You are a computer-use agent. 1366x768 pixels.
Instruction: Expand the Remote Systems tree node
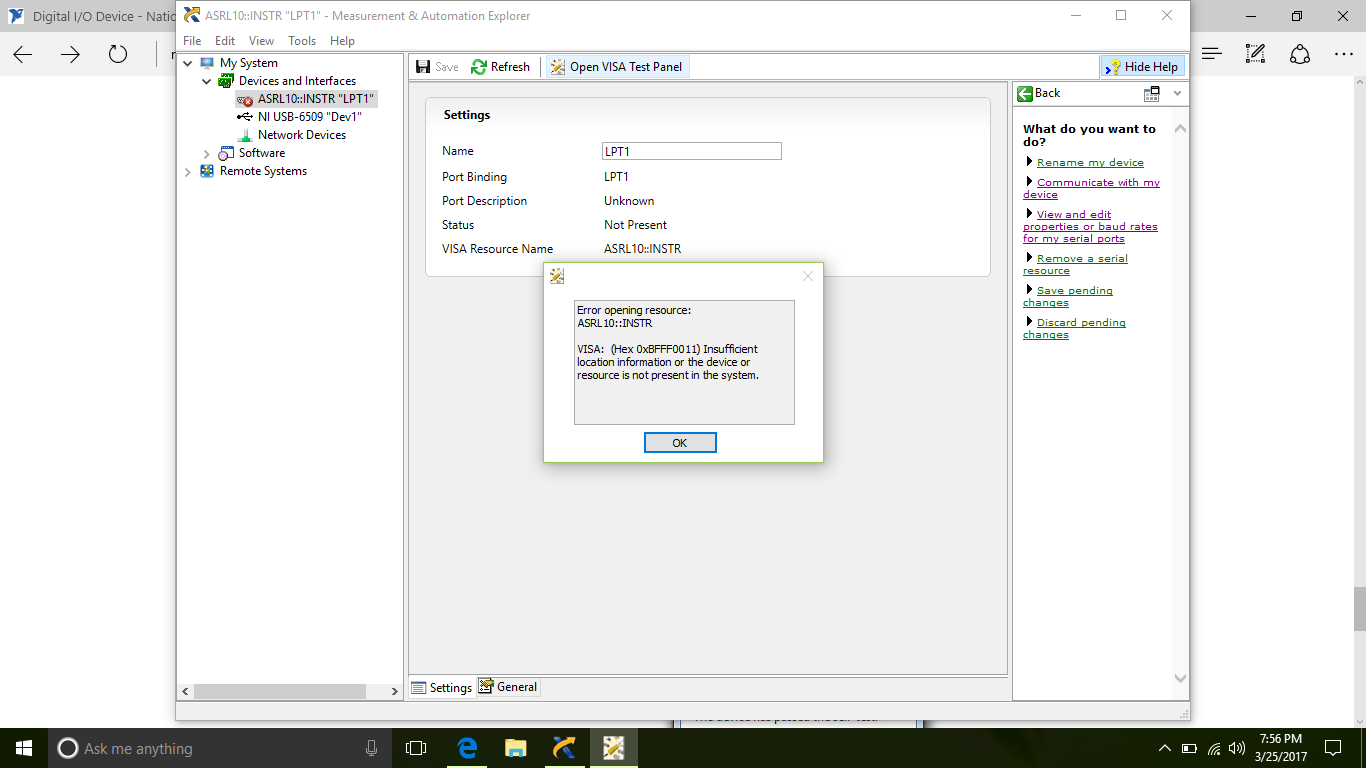point(188,171)
